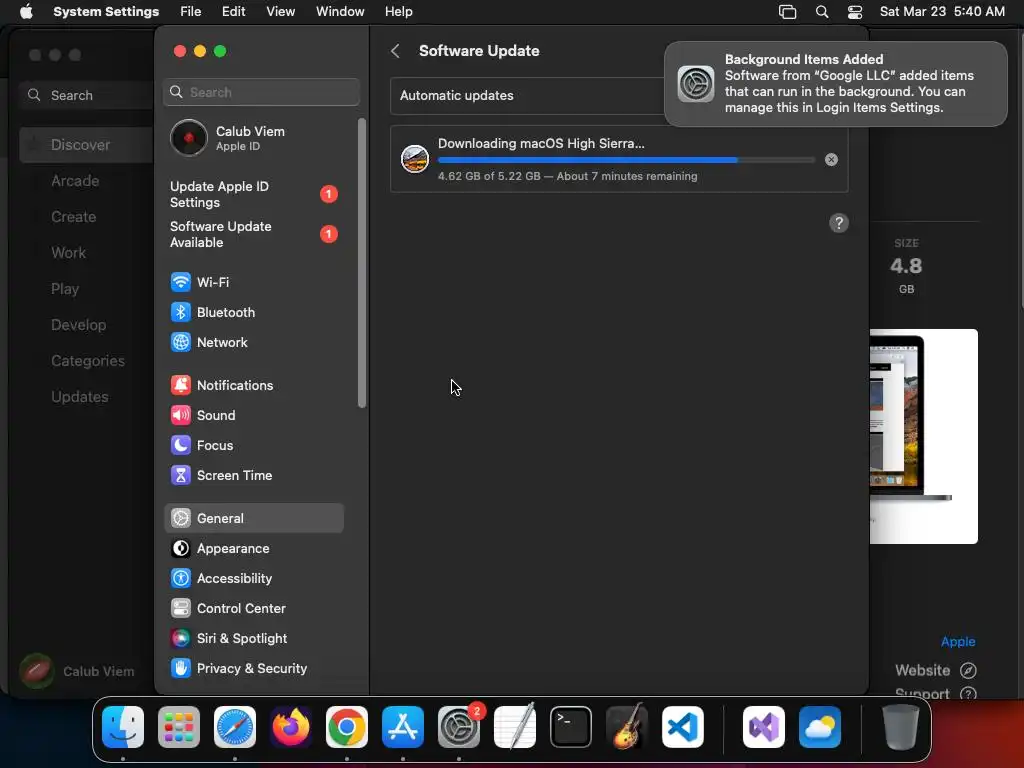Viewport: 1024px width, 768px height.
Task: Open Accessibility settings
Action: click(x=253, y=579)
